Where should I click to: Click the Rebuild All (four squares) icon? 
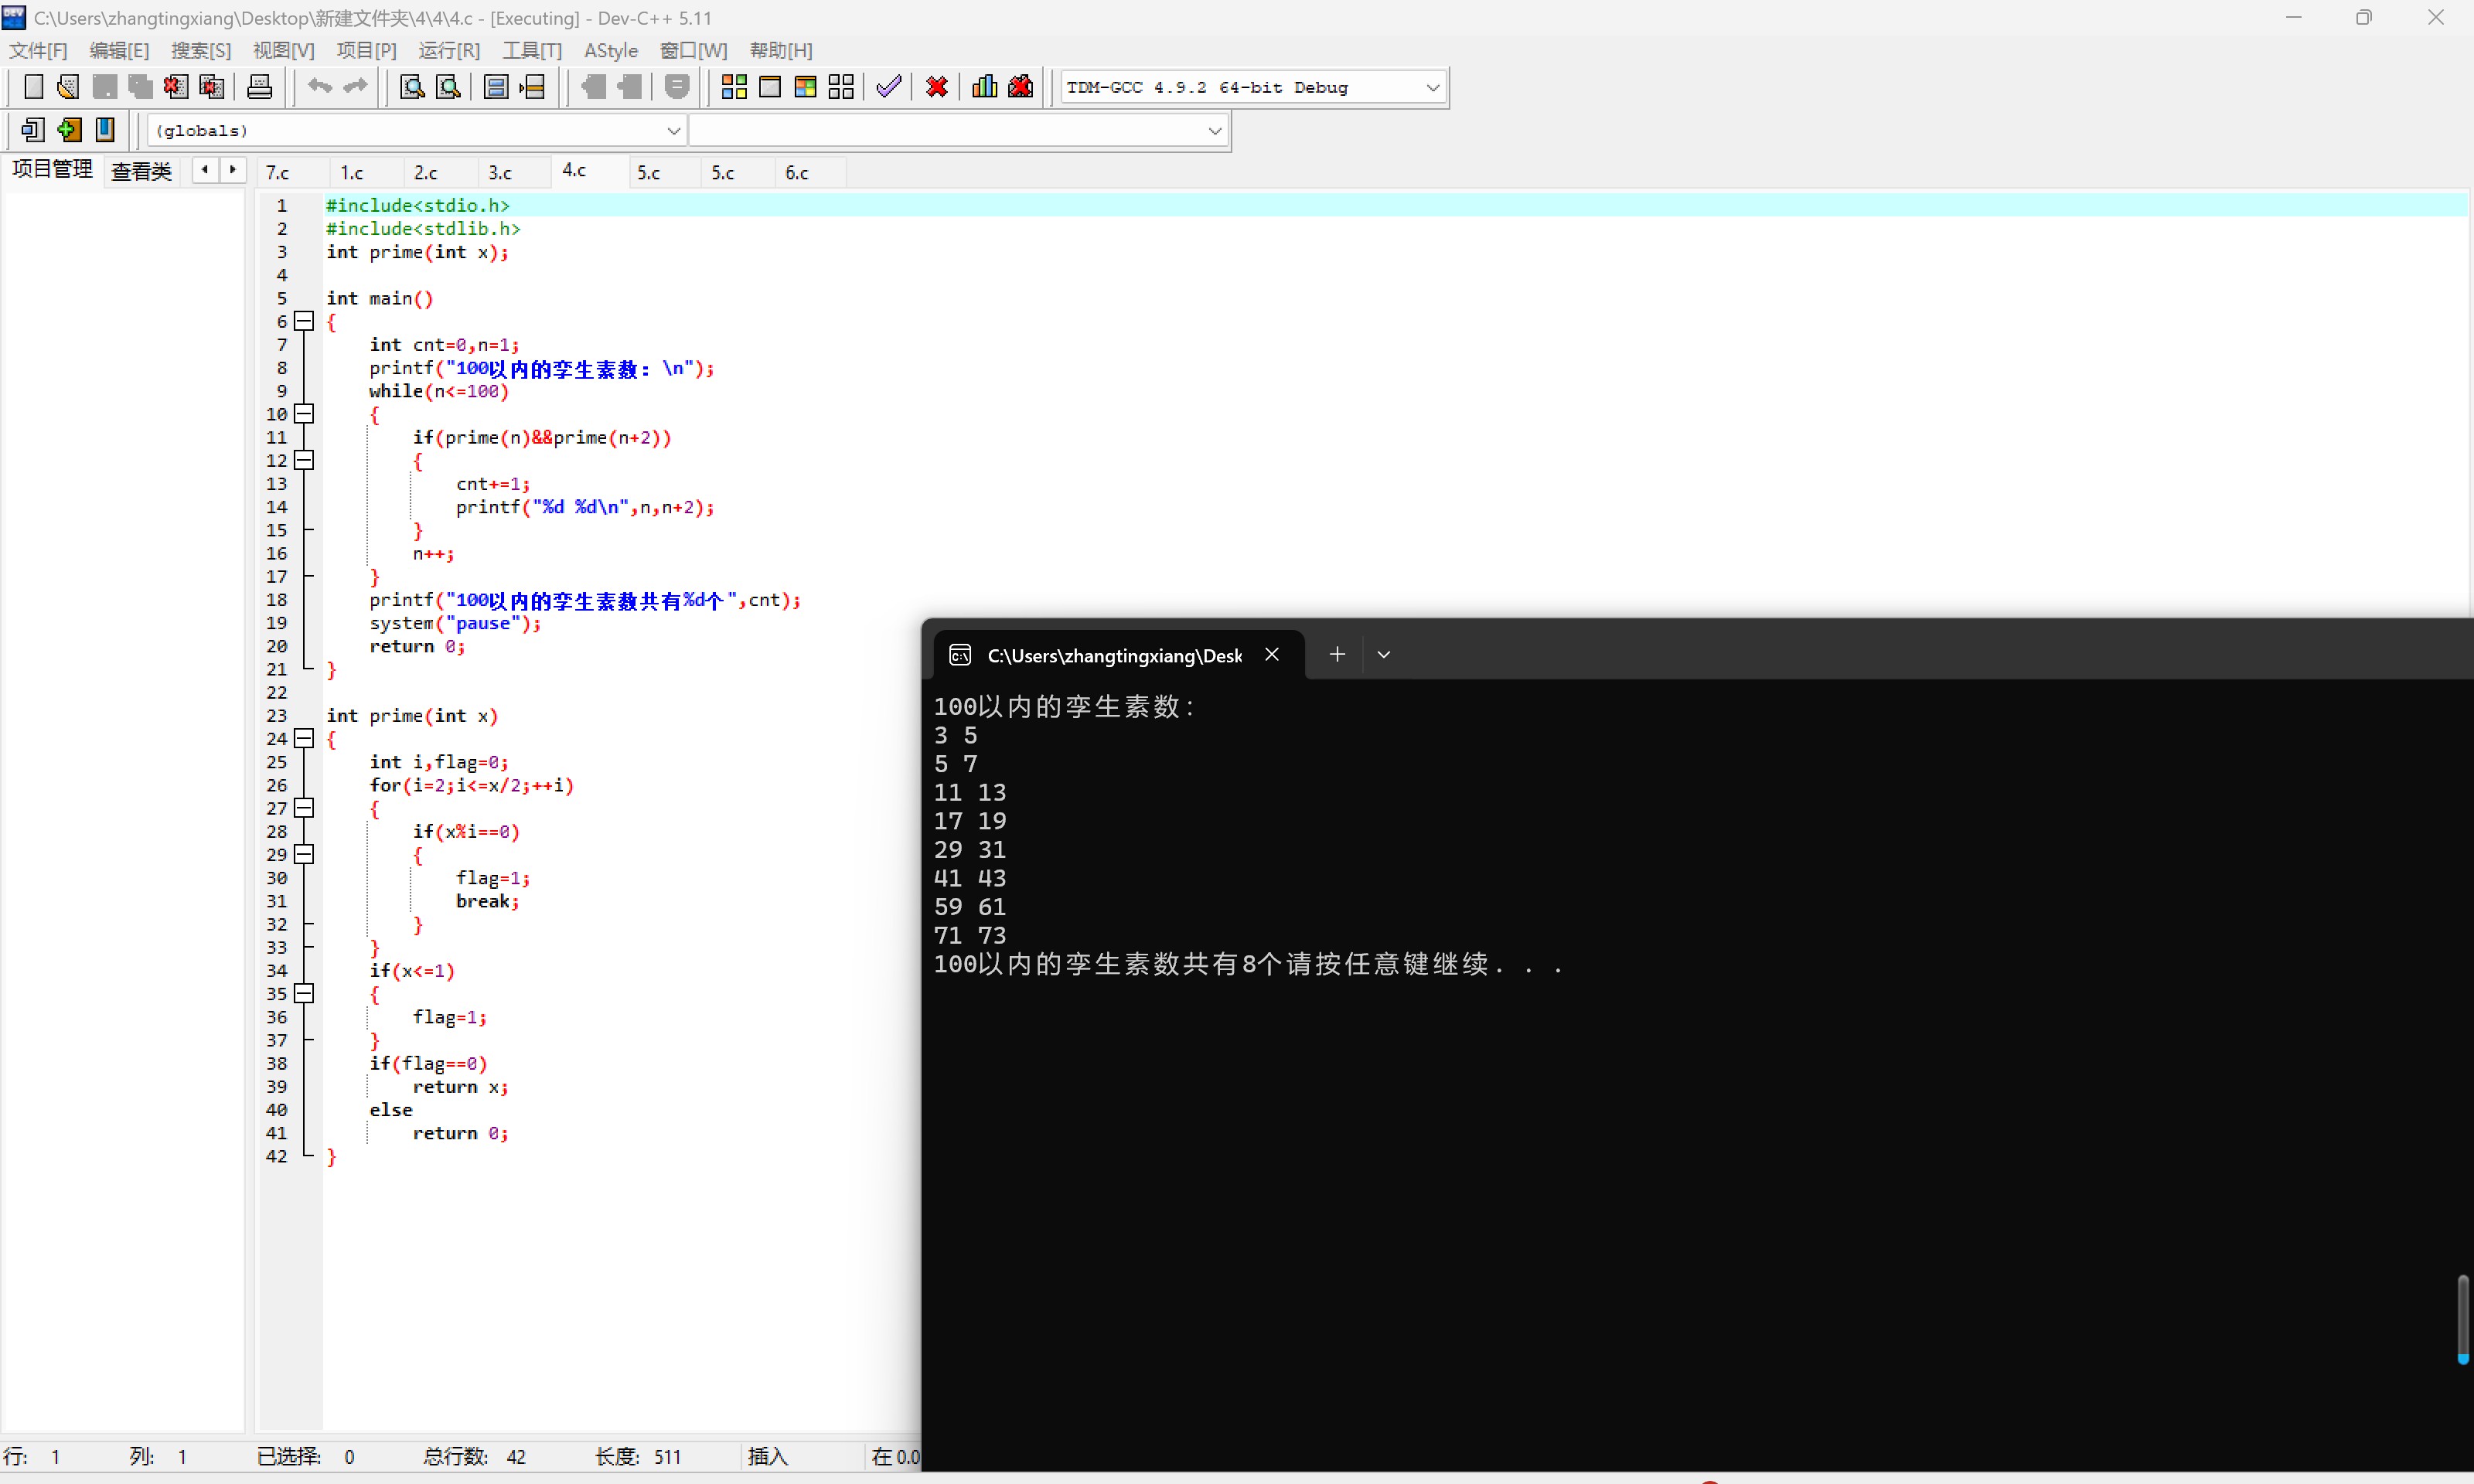[841, 87]
